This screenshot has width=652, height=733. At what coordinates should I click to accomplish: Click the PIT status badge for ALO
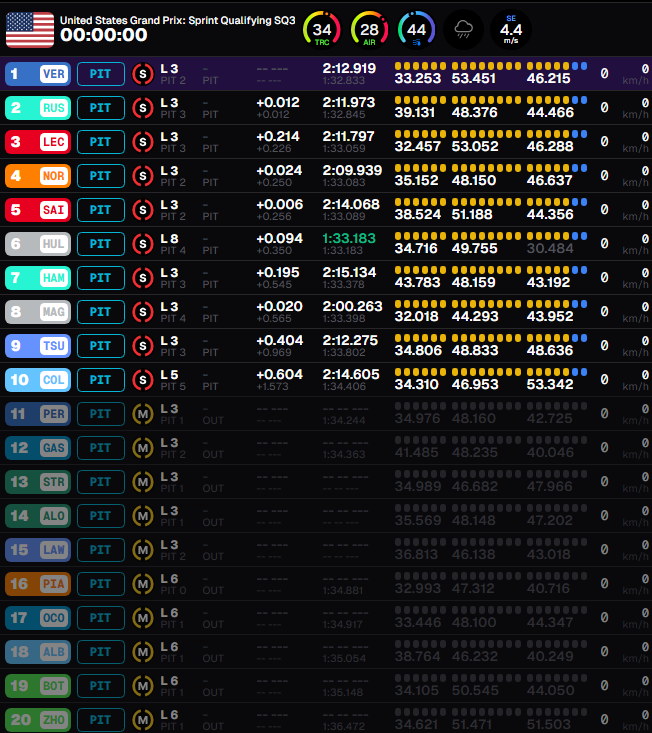[101, 516]
